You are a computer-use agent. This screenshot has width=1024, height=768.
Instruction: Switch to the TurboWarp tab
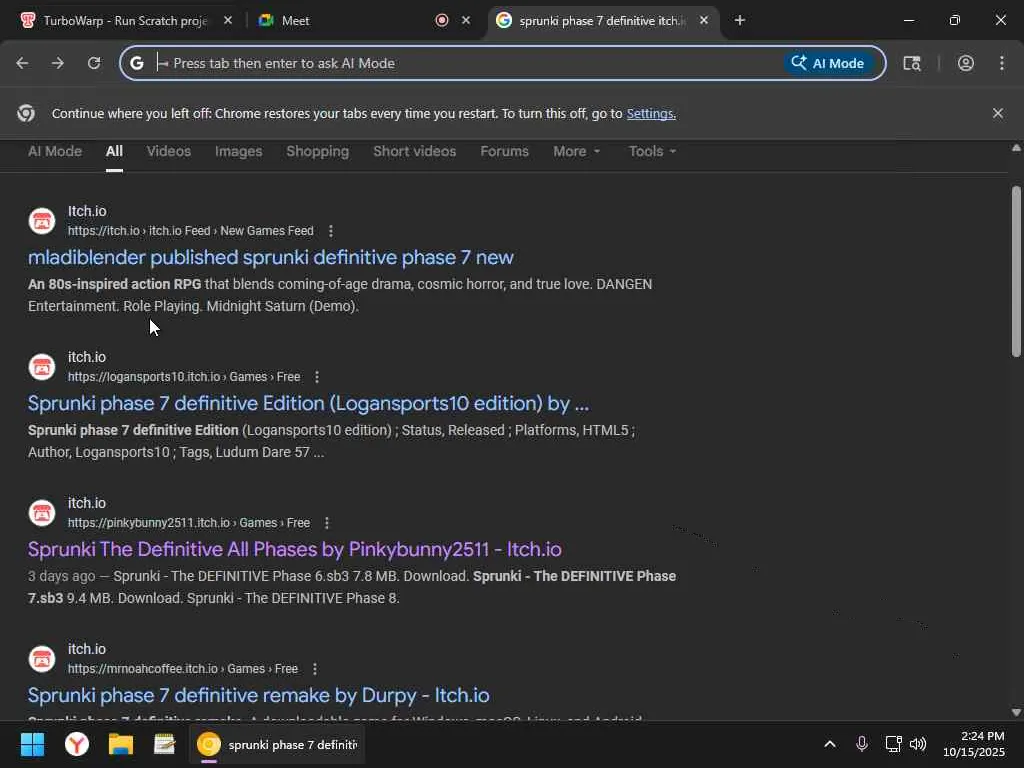click(124, 20)
